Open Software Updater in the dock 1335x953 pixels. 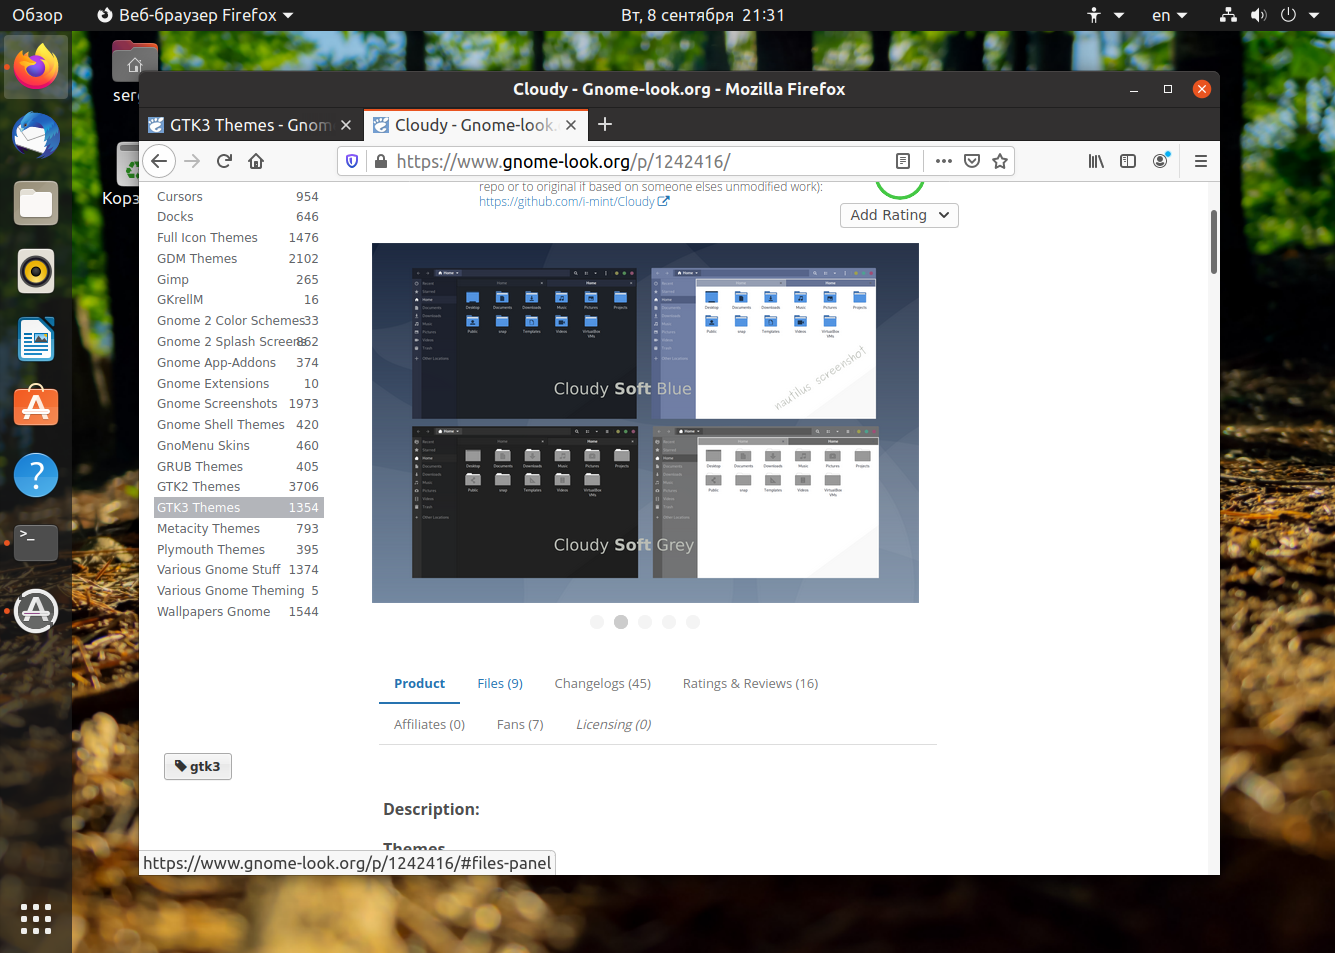point(36,611)
